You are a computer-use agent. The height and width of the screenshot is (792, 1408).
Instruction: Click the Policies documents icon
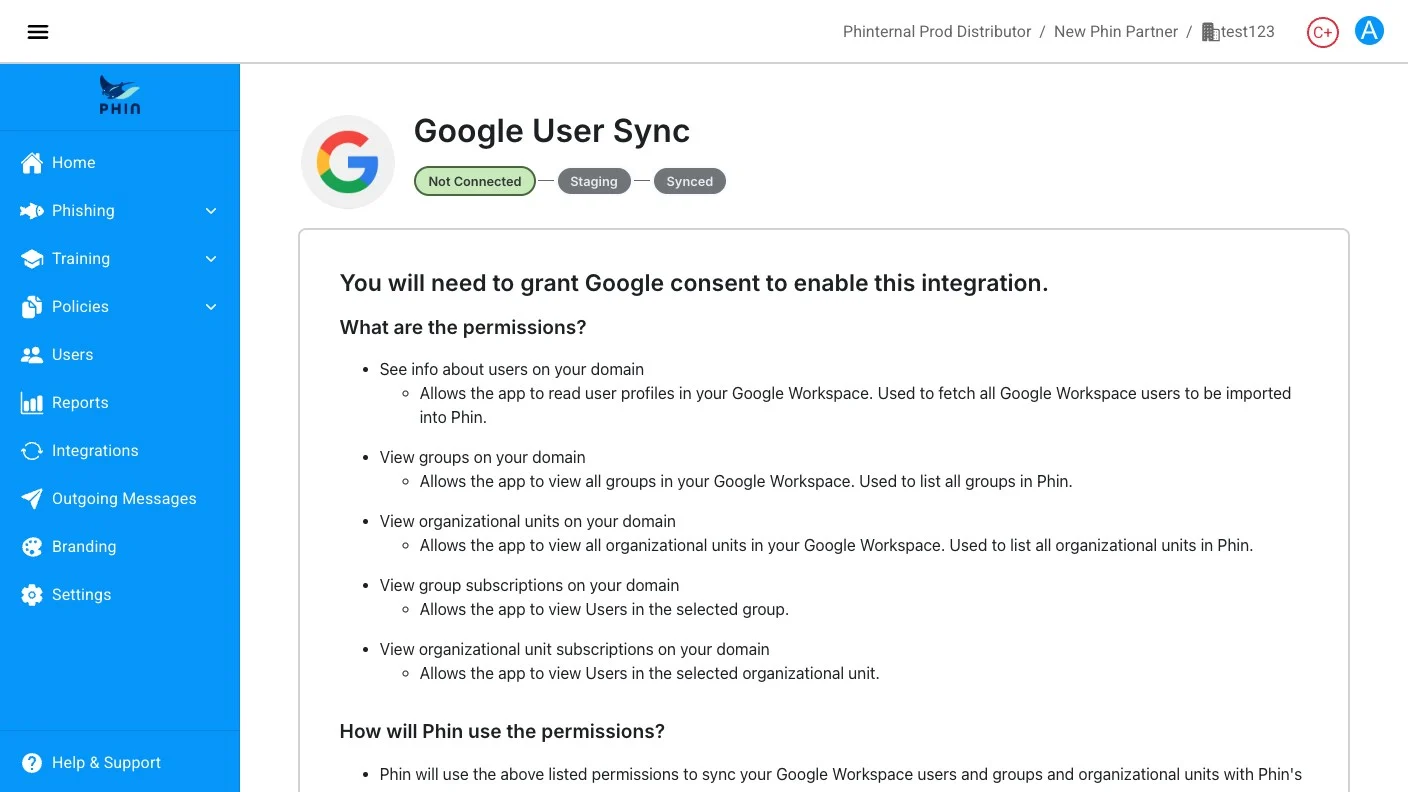tap(32, 307)
